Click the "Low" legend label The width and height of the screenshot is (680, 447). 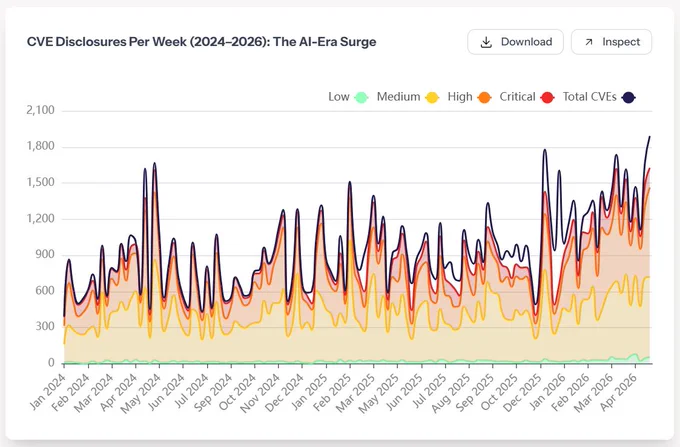click(339, 97)
